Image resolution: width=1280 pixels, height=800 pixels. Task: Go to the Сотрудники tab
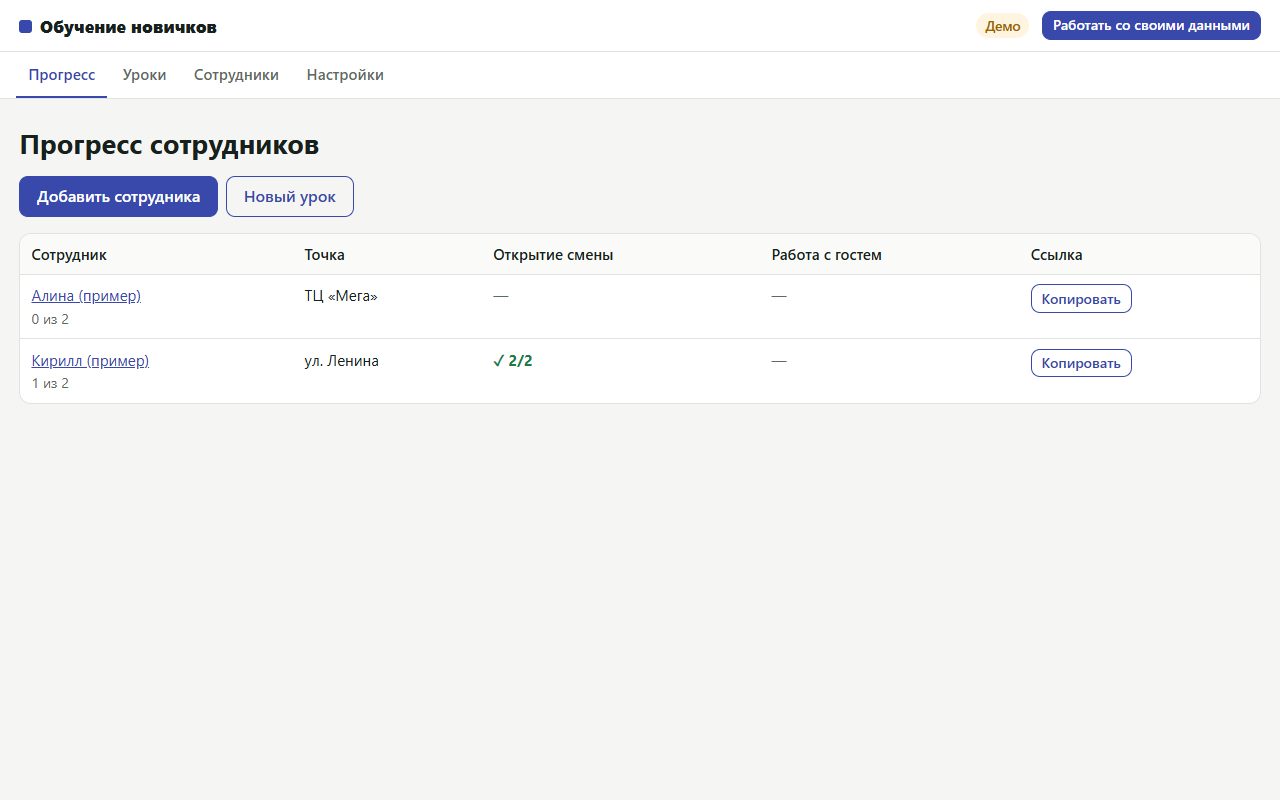pyautogui.click(x=236, y=75)
